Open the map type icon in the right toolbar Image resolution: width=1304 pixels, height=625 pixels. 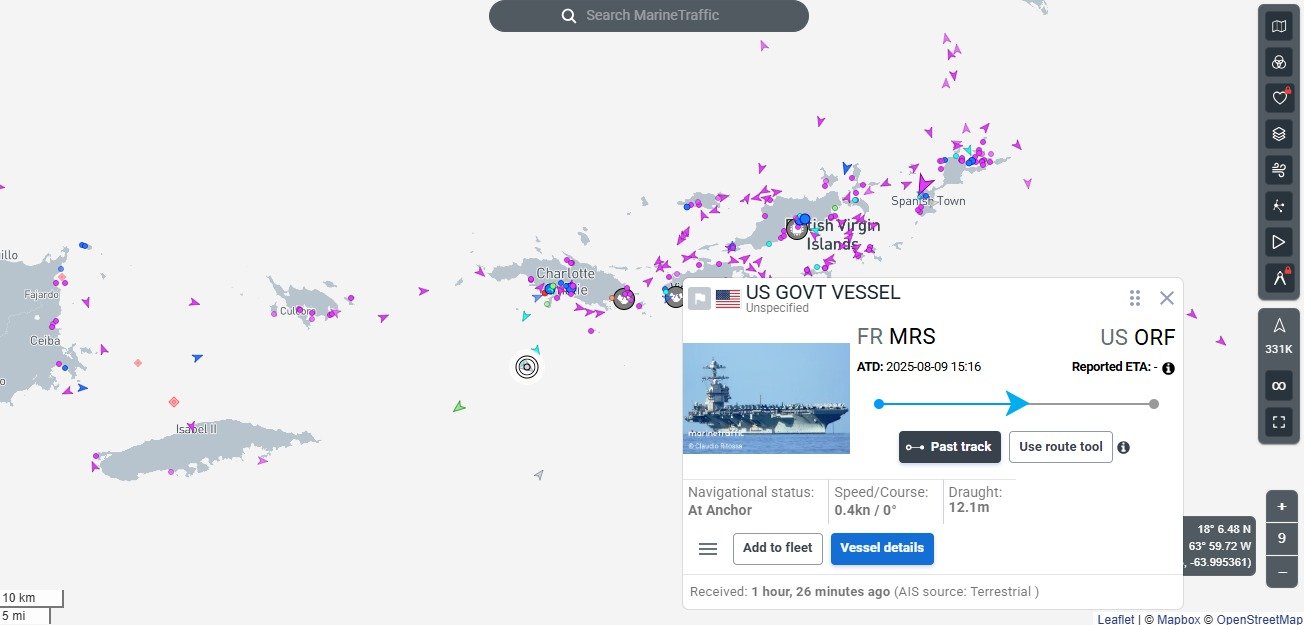1278,27
